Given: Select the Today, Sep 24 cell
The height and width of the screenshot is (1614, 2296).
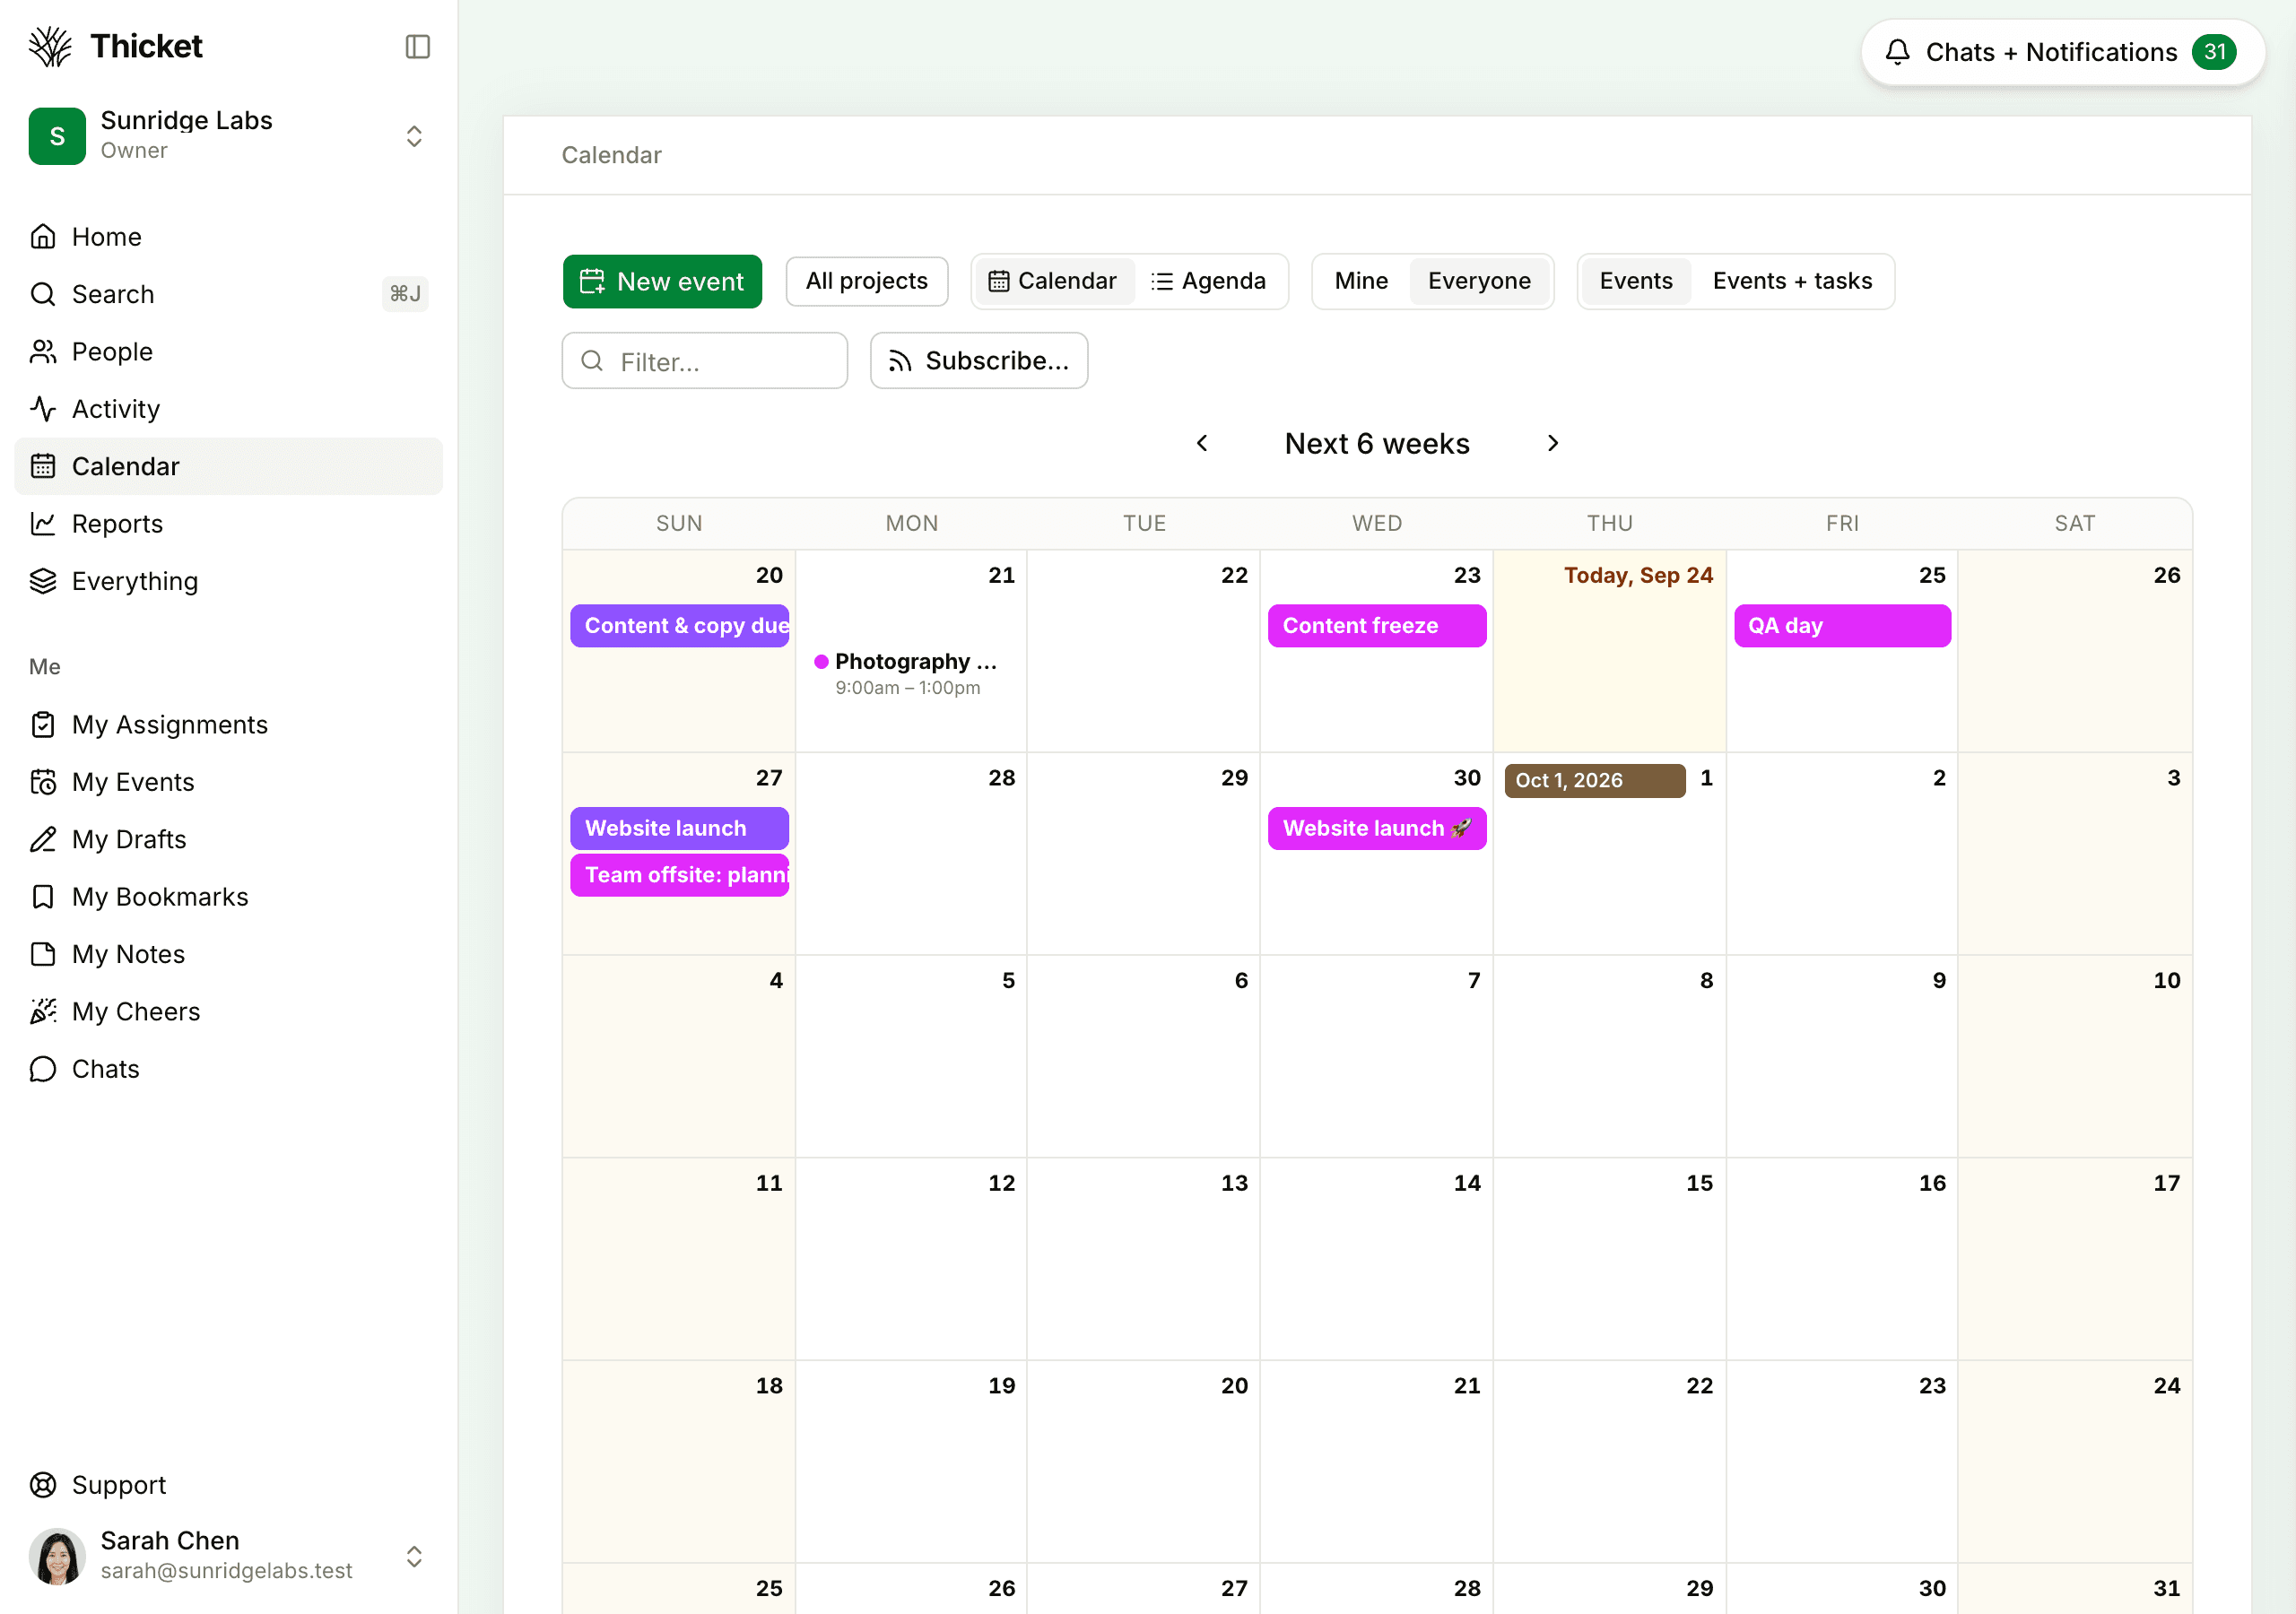Looking at the screenshot, I should (x=1609, y=652).
